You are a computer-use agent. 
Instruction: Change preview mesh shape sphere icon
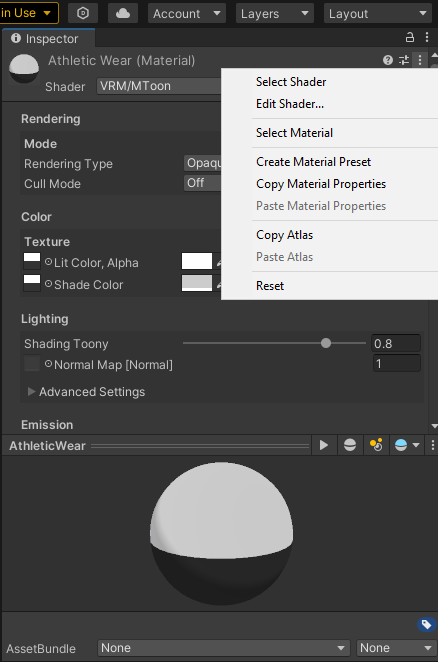pyautogui.click(x=350, y=445)
